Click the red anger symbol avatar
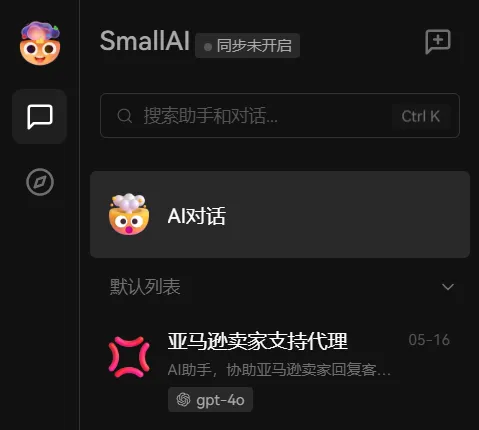The width and height of the screenshot is (479, 430). [x=129, y=357]
